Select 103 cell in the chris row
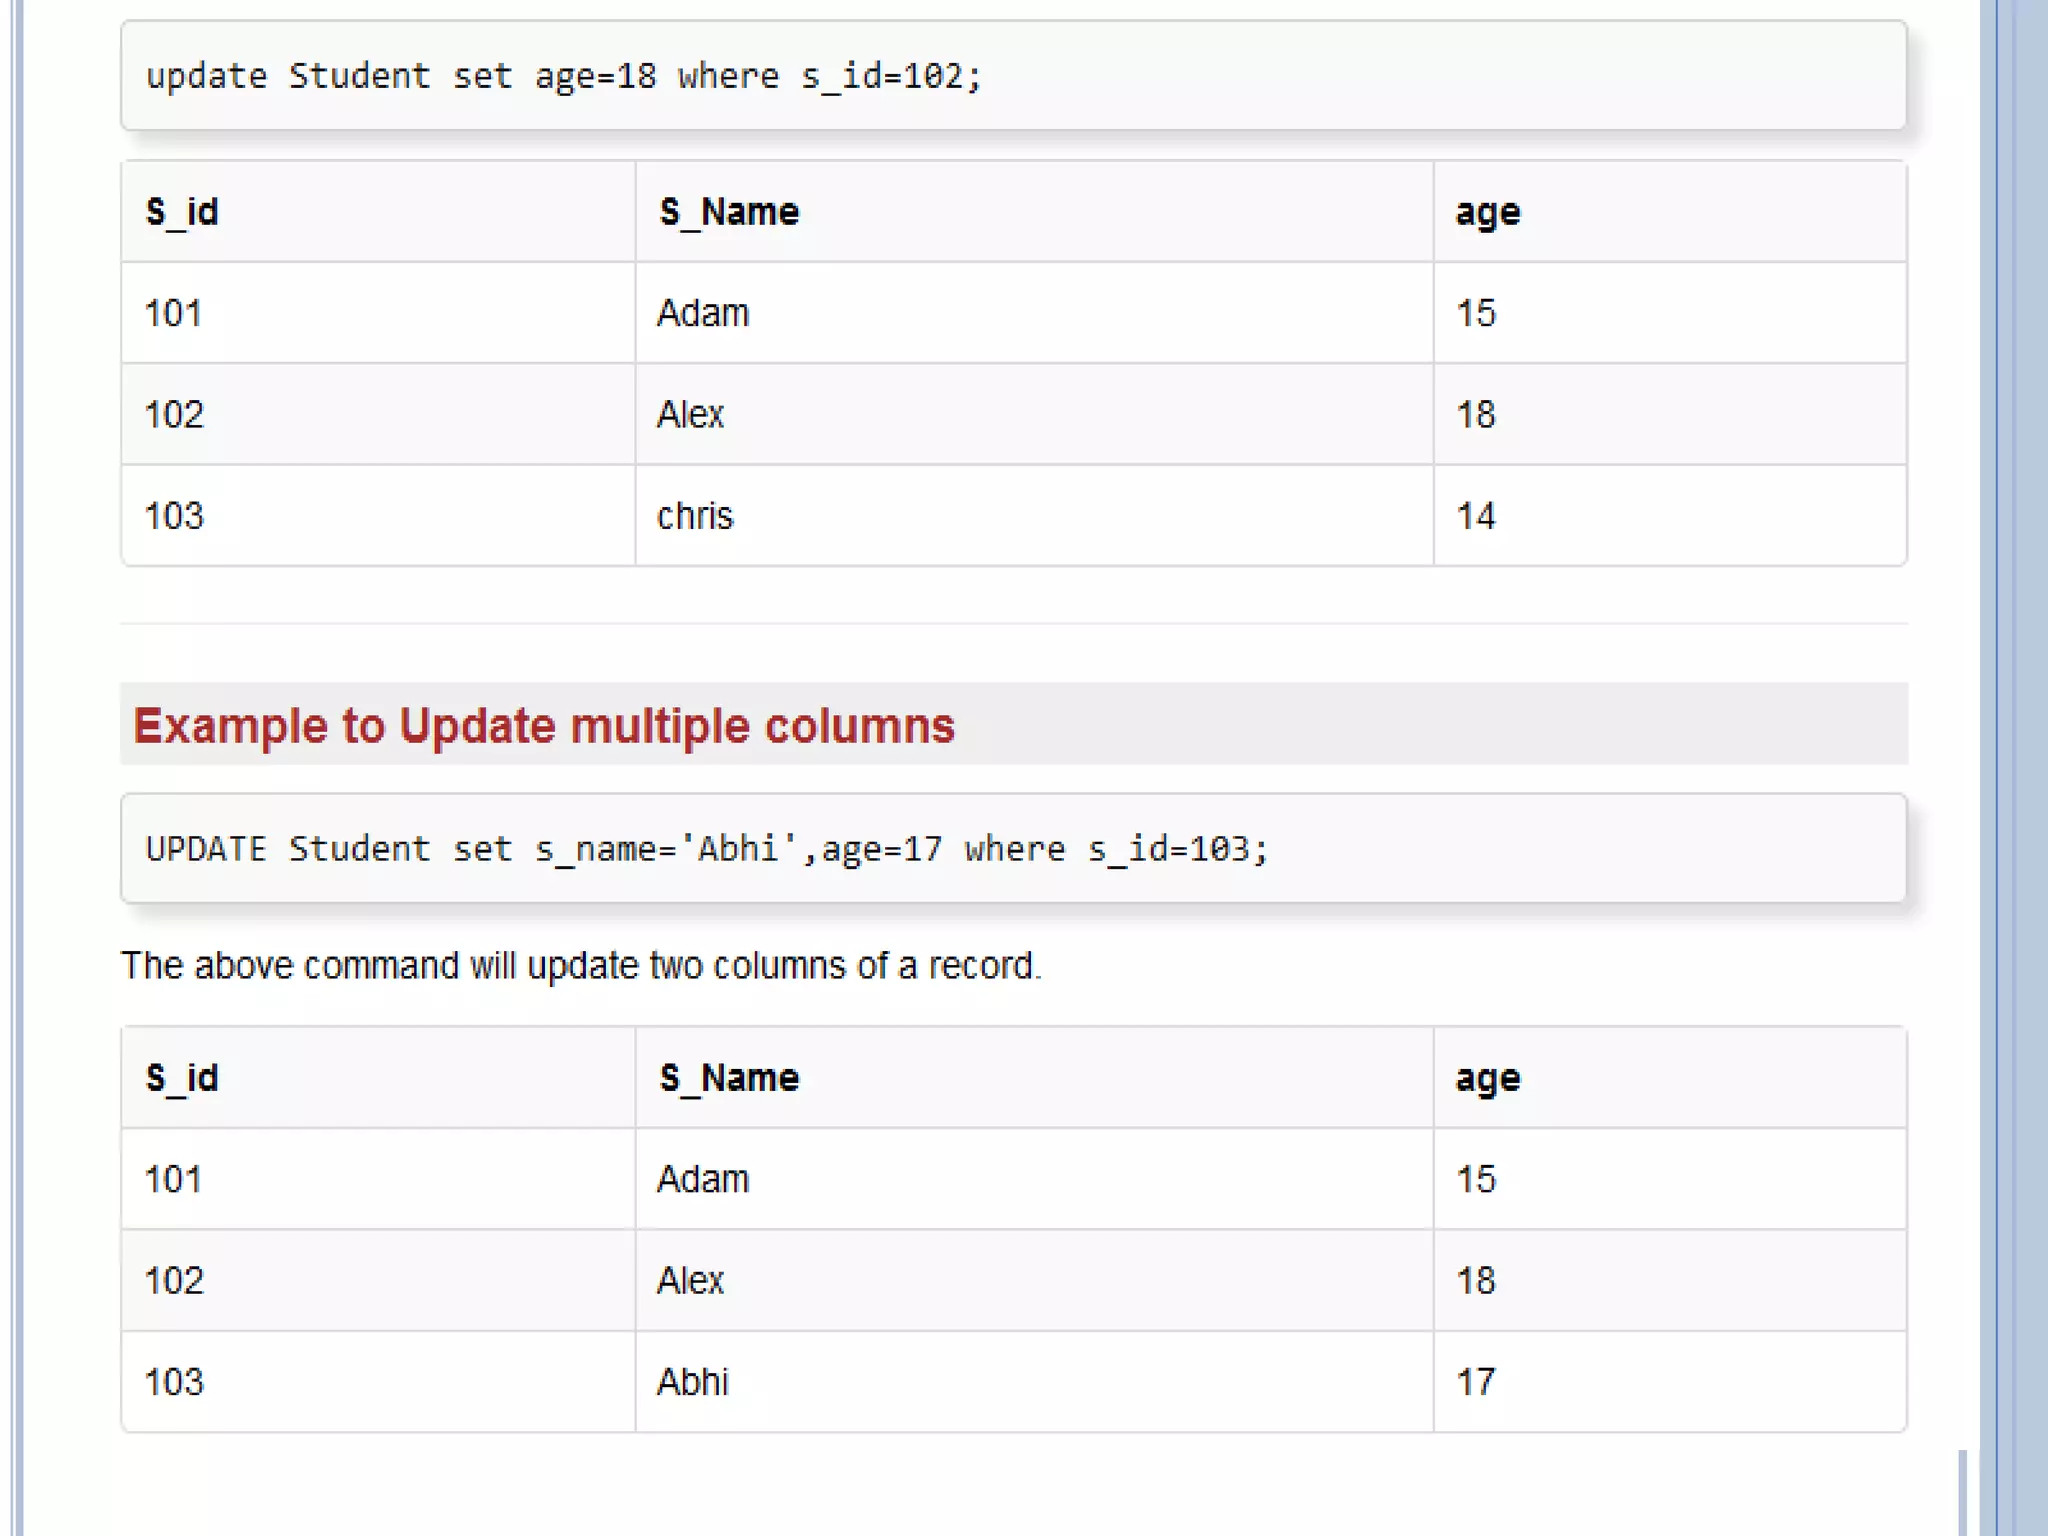The width and height of the screenshot is (2048, 1536). coord(174,516)
